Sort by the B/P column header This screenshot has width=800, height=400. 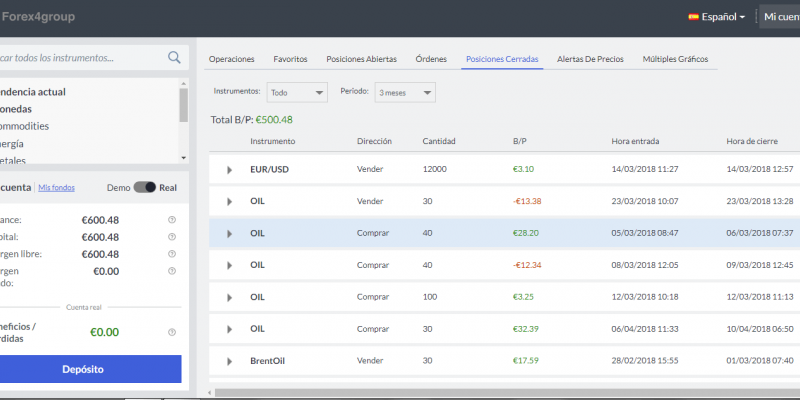point(519,141)
